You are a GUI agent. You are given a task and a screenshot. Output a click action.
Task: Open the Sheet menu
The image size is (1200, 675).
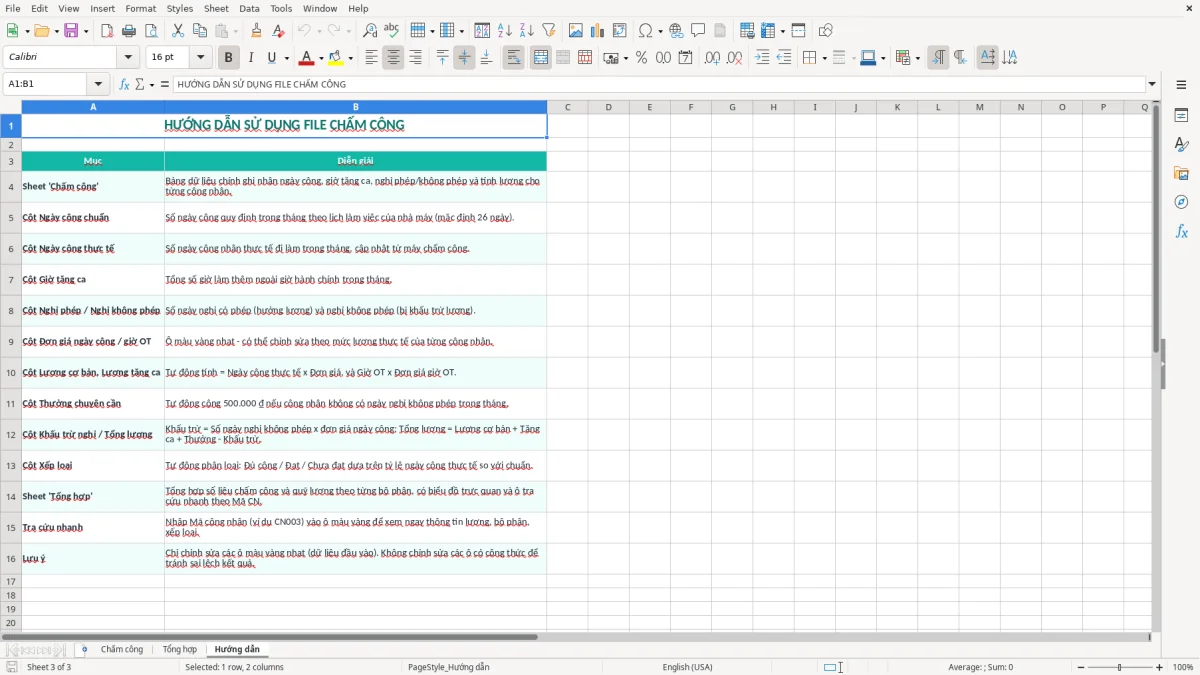click(216, 8)
